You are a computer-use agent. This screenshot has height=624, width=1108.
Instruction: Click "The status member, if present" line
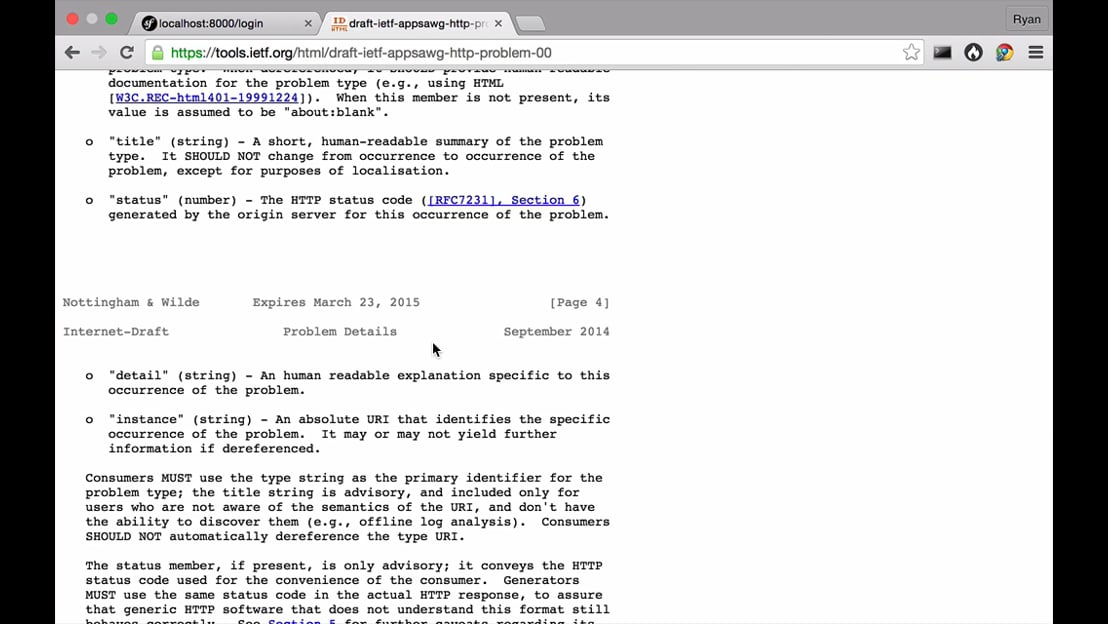[x=344, y=565]
